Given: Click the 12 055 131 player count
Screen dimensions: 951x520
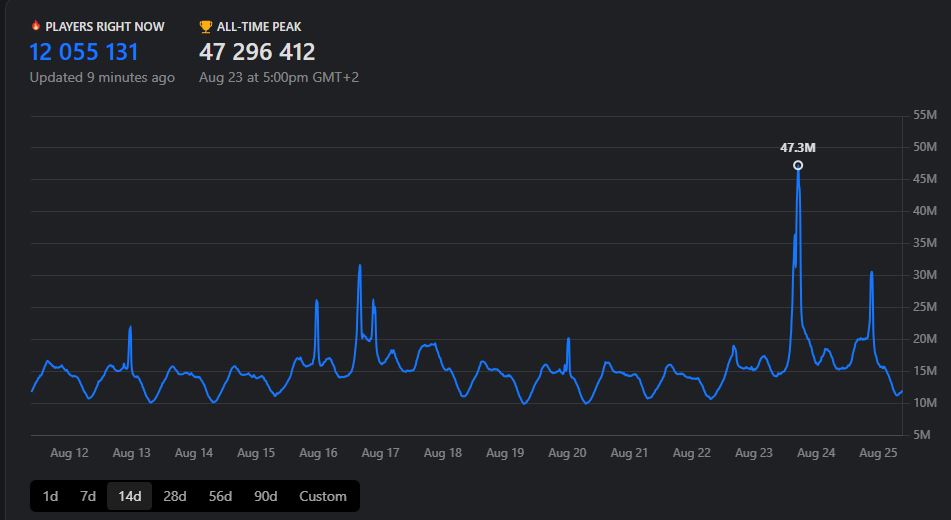Looking at the screenshot, I should 84,52.
